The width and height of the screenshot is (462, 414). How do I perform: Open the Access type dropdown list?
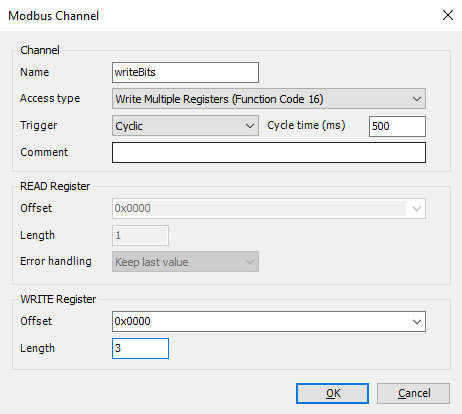(x=269, y=99)
